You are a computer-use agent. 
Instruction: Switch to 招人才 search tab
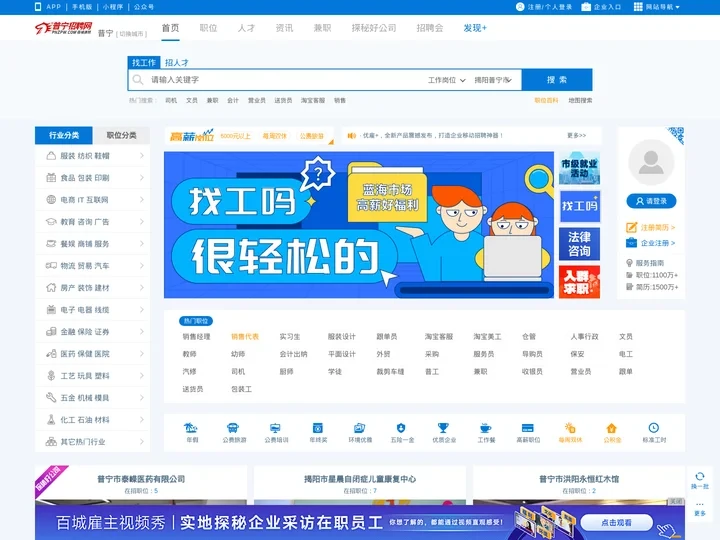pos(177,63)
